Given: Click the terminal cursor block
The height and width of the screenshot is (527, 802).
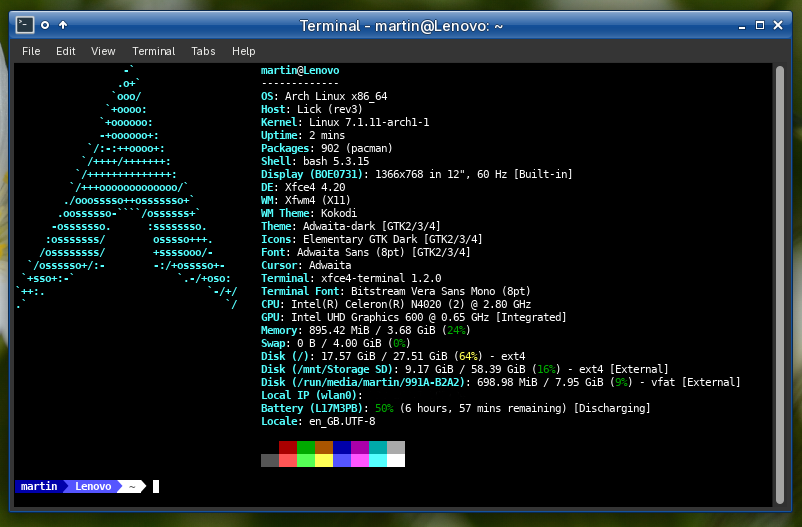Looking at the screenshot, I should pyautogui.click(x=156, y=486).
